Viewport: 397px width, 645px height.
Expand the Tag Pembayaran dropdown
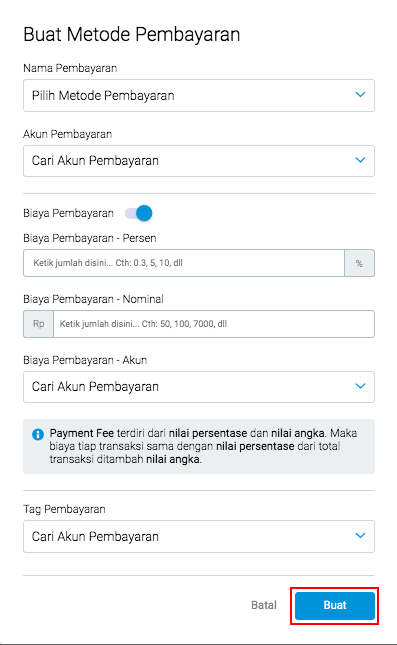click(199, 536)
